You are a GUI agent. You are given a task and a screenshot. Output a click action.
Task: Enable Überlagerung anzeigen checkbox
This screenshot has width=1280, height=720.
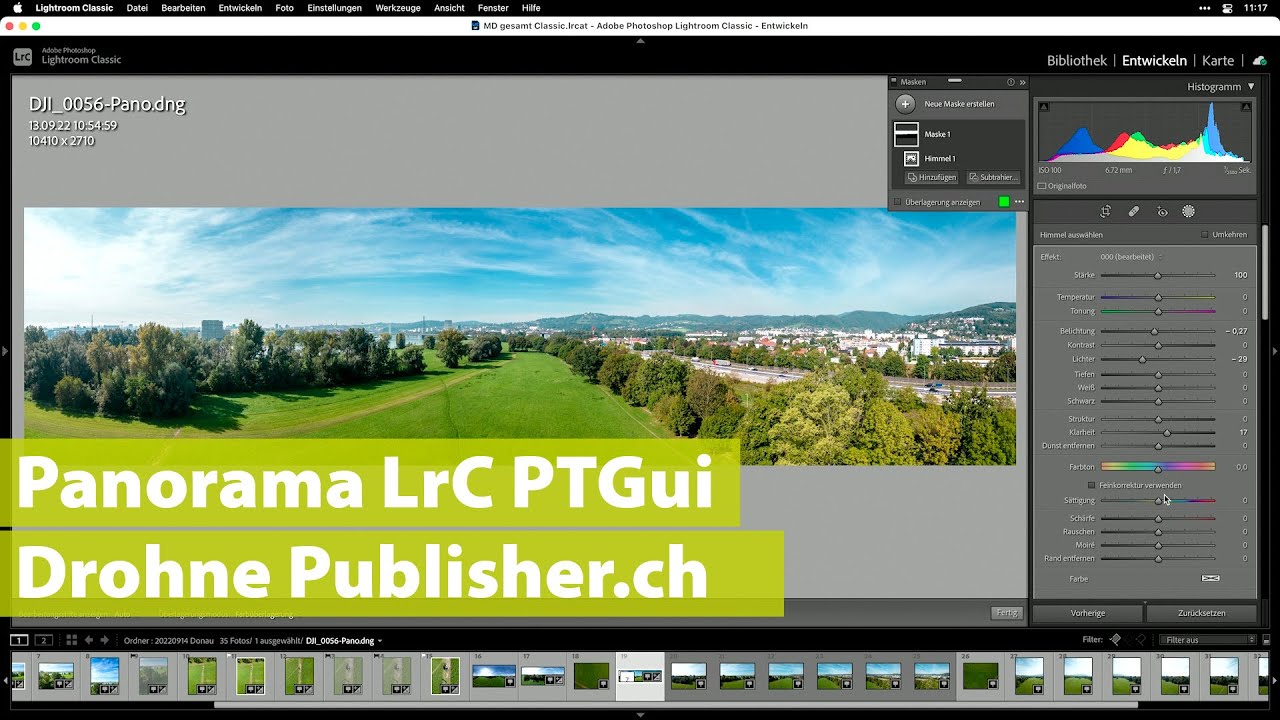point(897,202)
